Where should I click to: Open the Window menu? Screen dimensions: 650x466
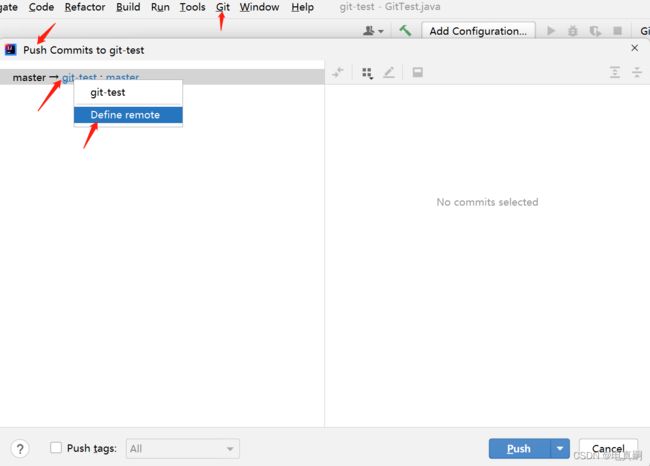[x=259, y=7]
